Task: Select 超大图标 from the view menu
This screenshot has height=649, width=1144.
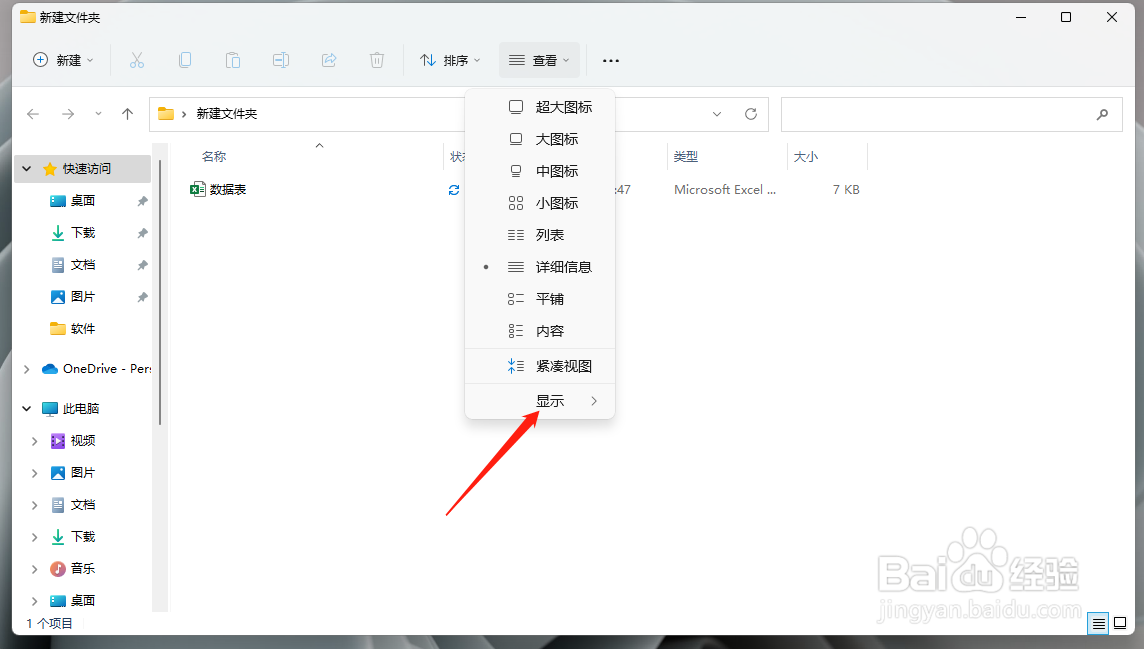Action: click(563, 106)
